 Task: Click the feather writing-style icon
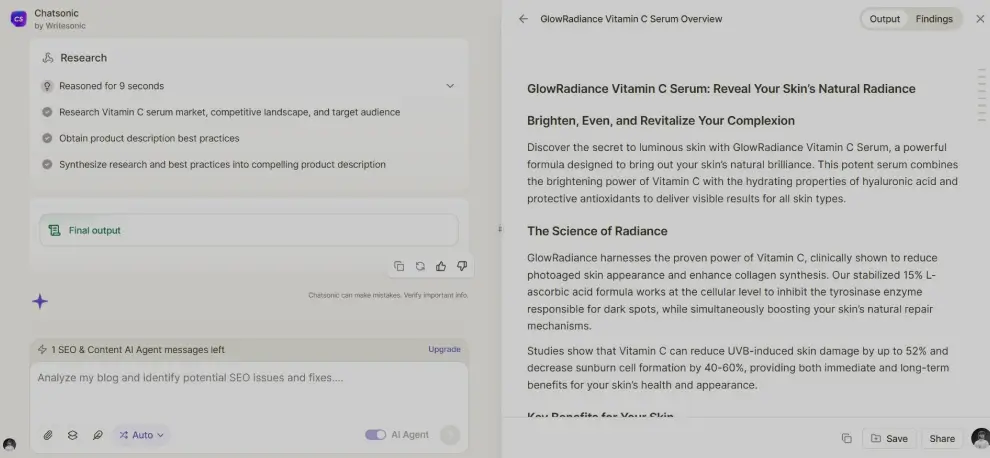97,435
